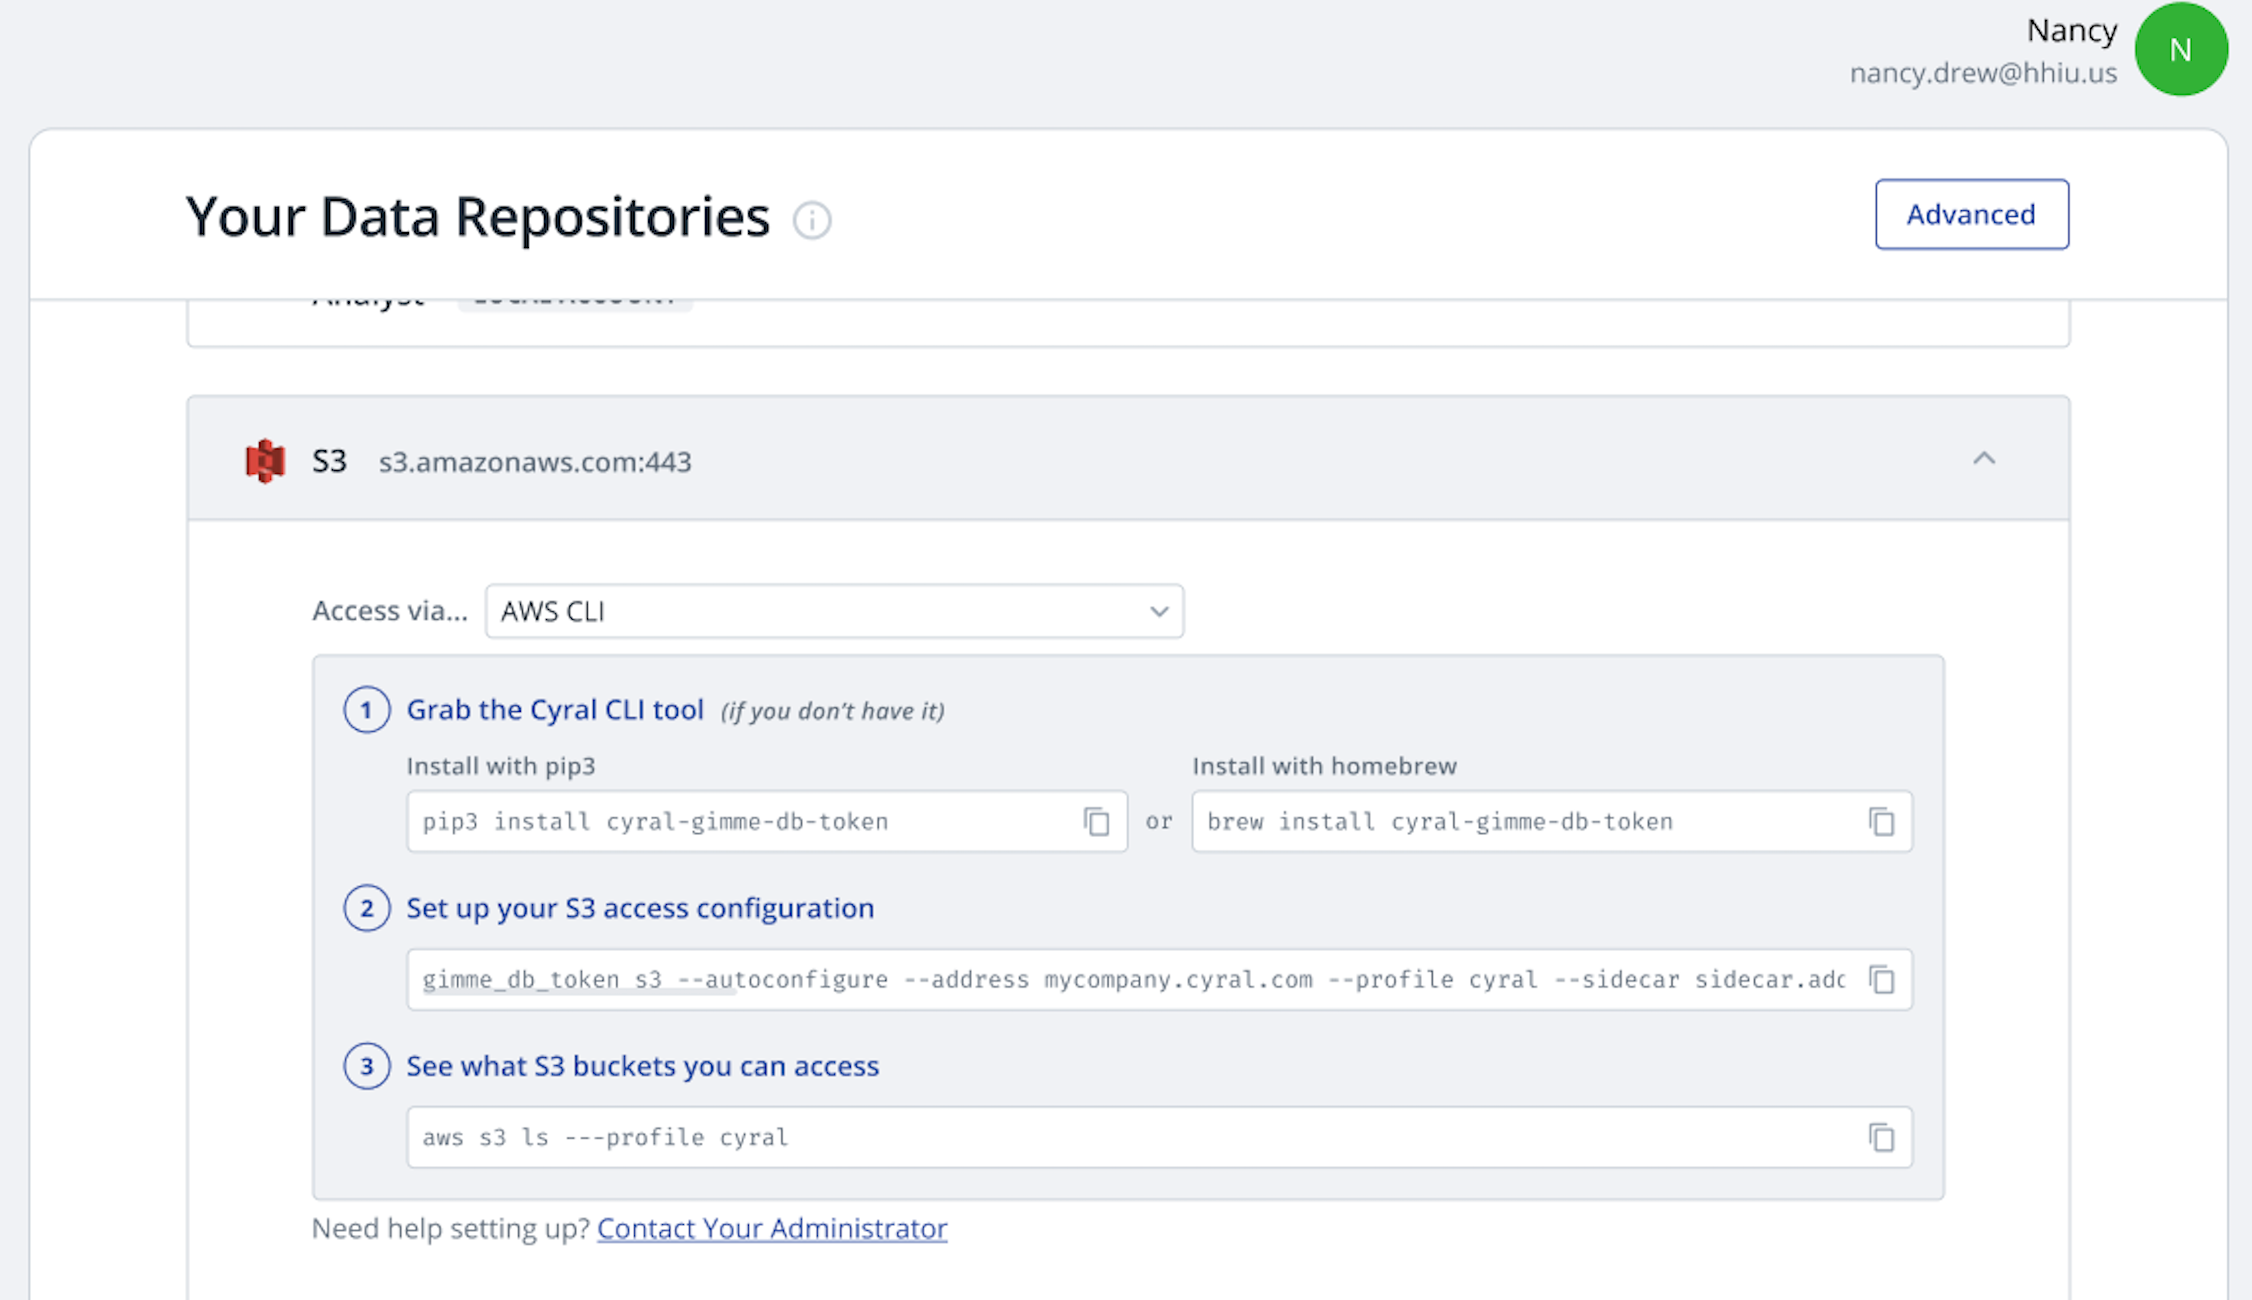Click the pip3 install command text field
2252x1300 pixels.
tap(740, 822)
